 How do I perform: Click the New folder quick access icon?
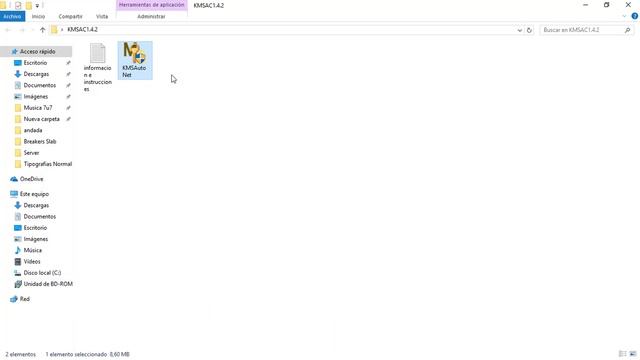29,5
